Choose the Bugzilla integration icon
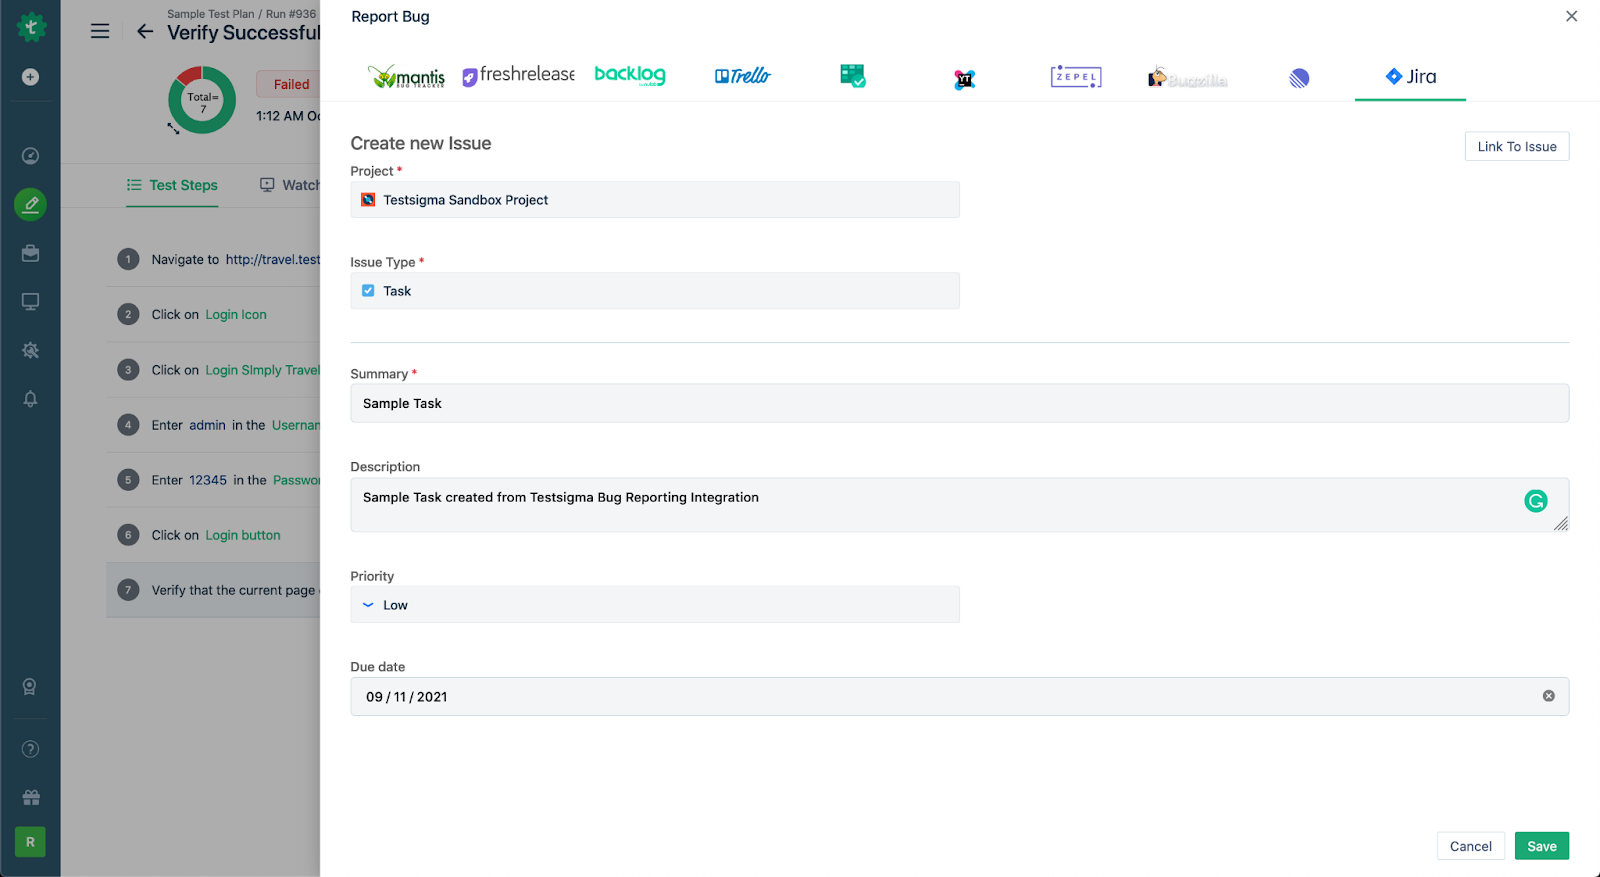This screenshot has width=1600, height=877. pyautogui.click(x=1188, y=78)
